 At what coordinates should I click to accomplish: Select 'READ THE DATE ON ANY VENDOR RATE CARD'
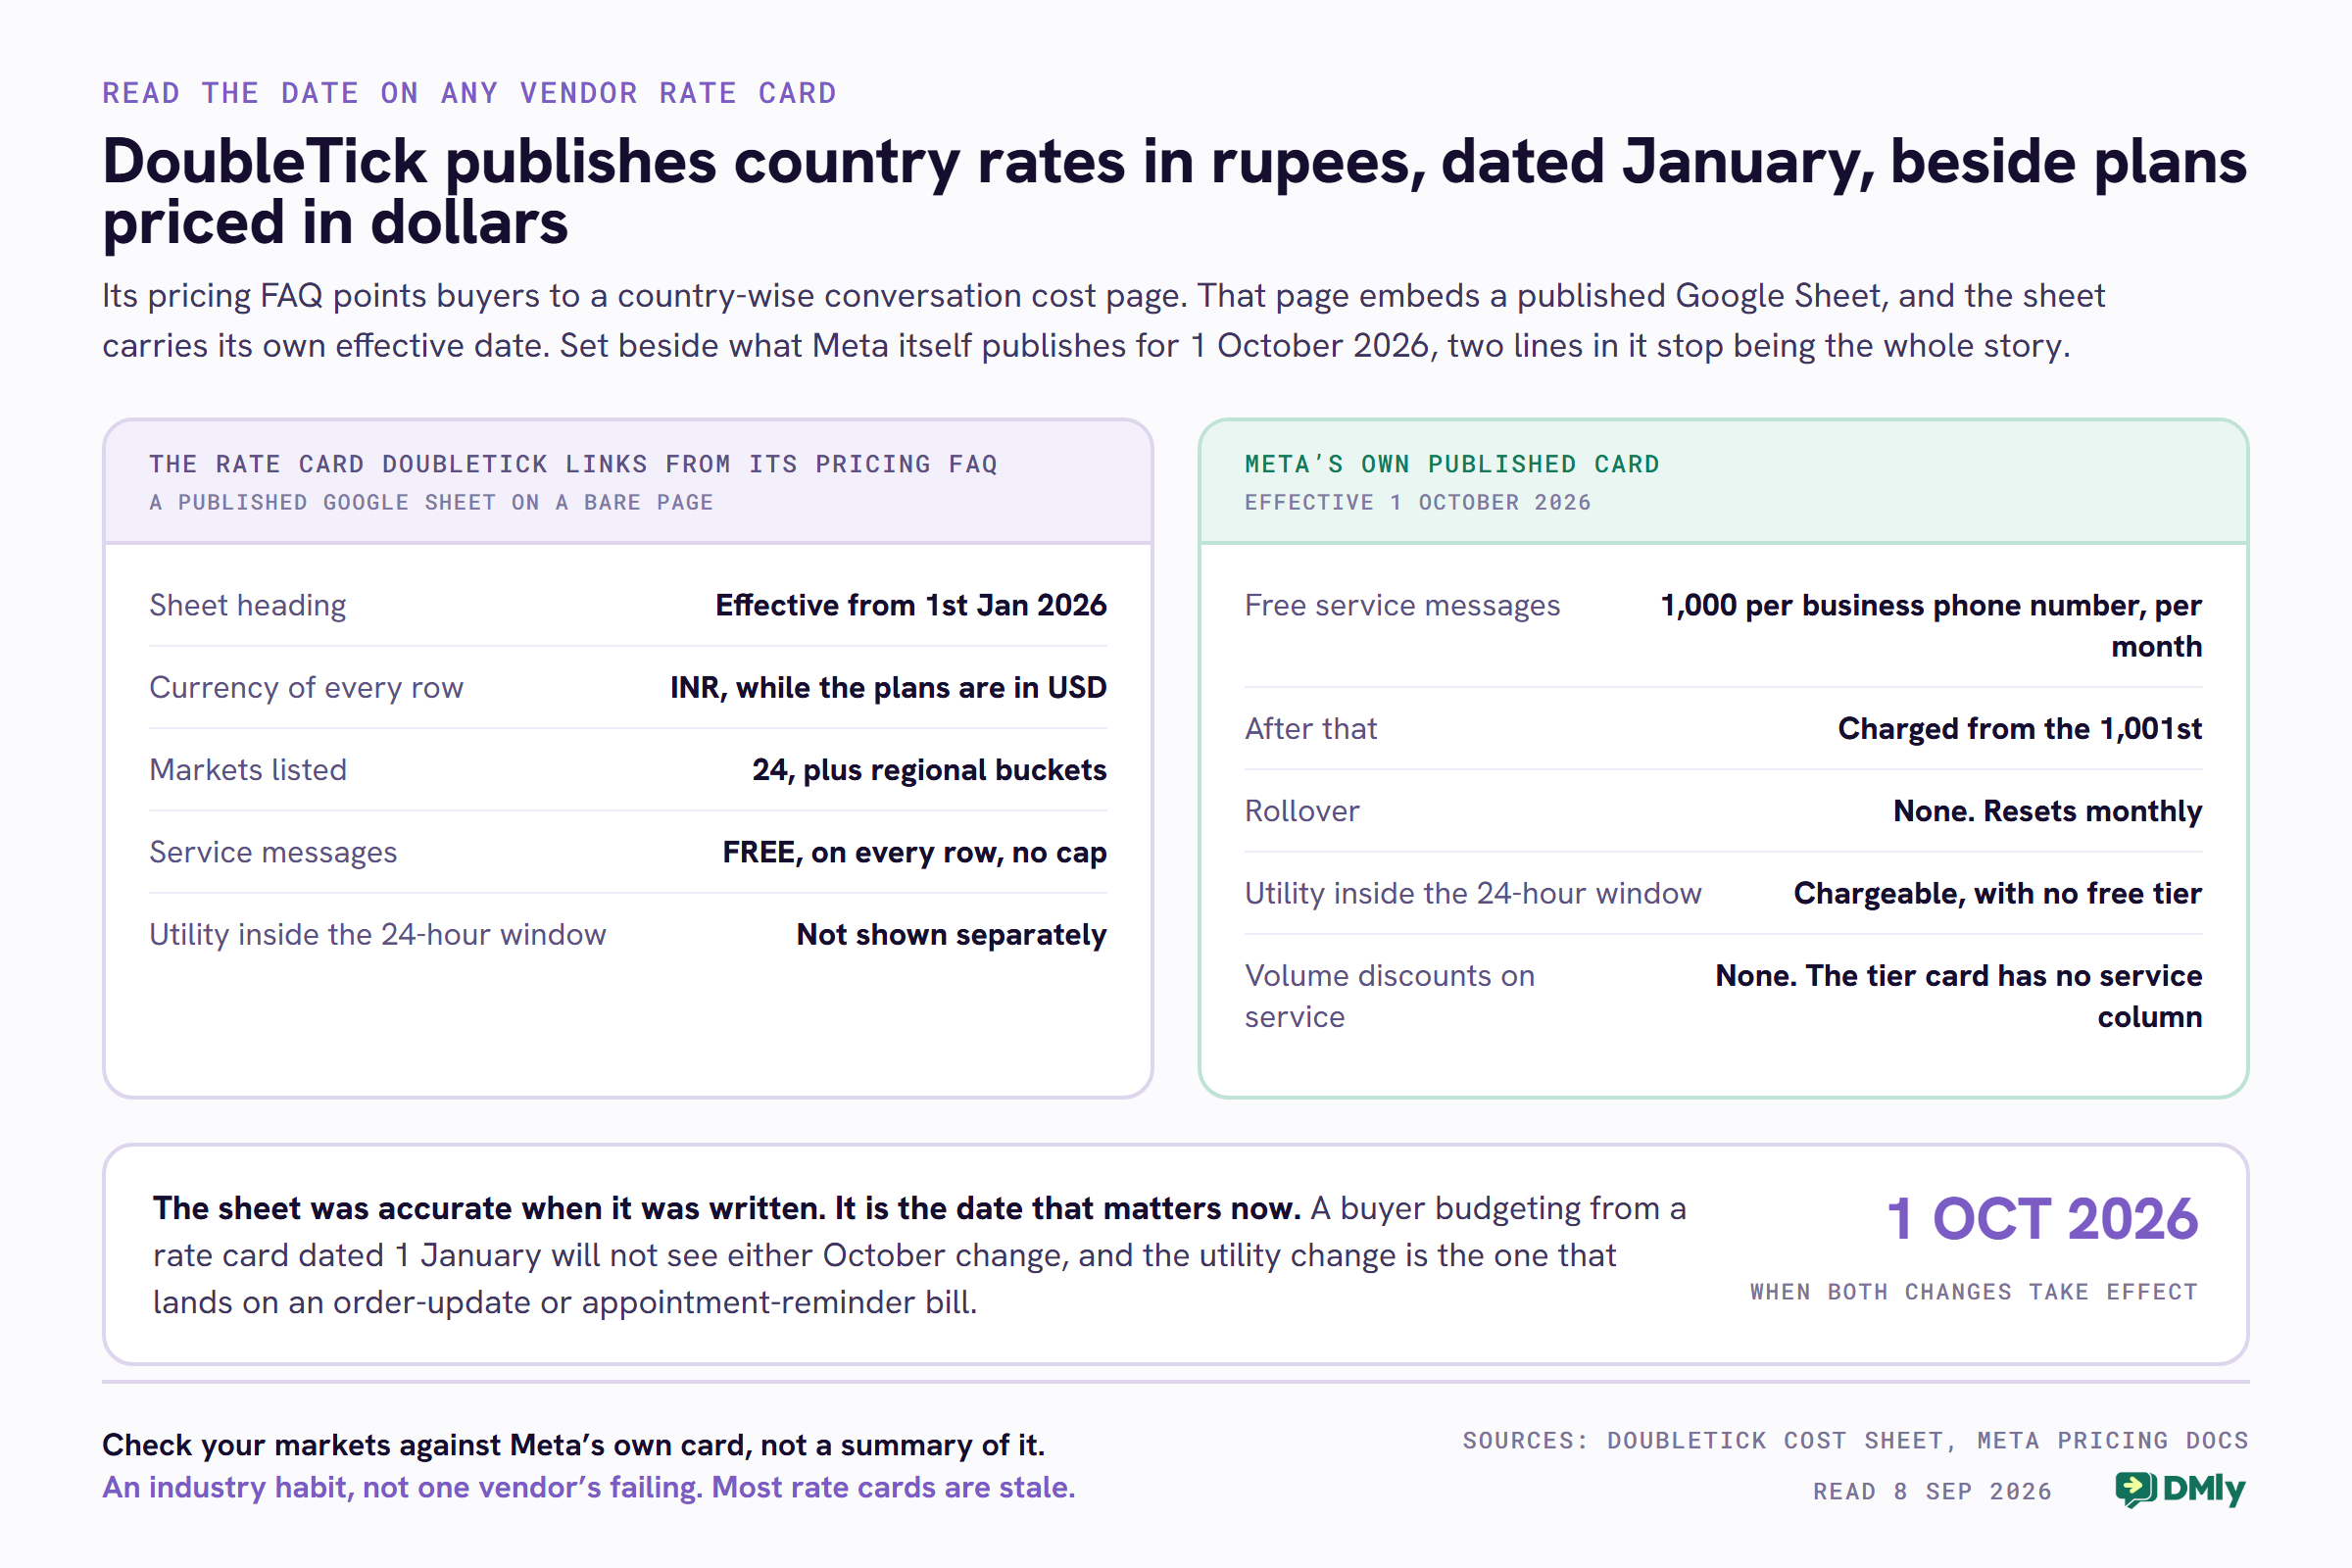[469, 93]
